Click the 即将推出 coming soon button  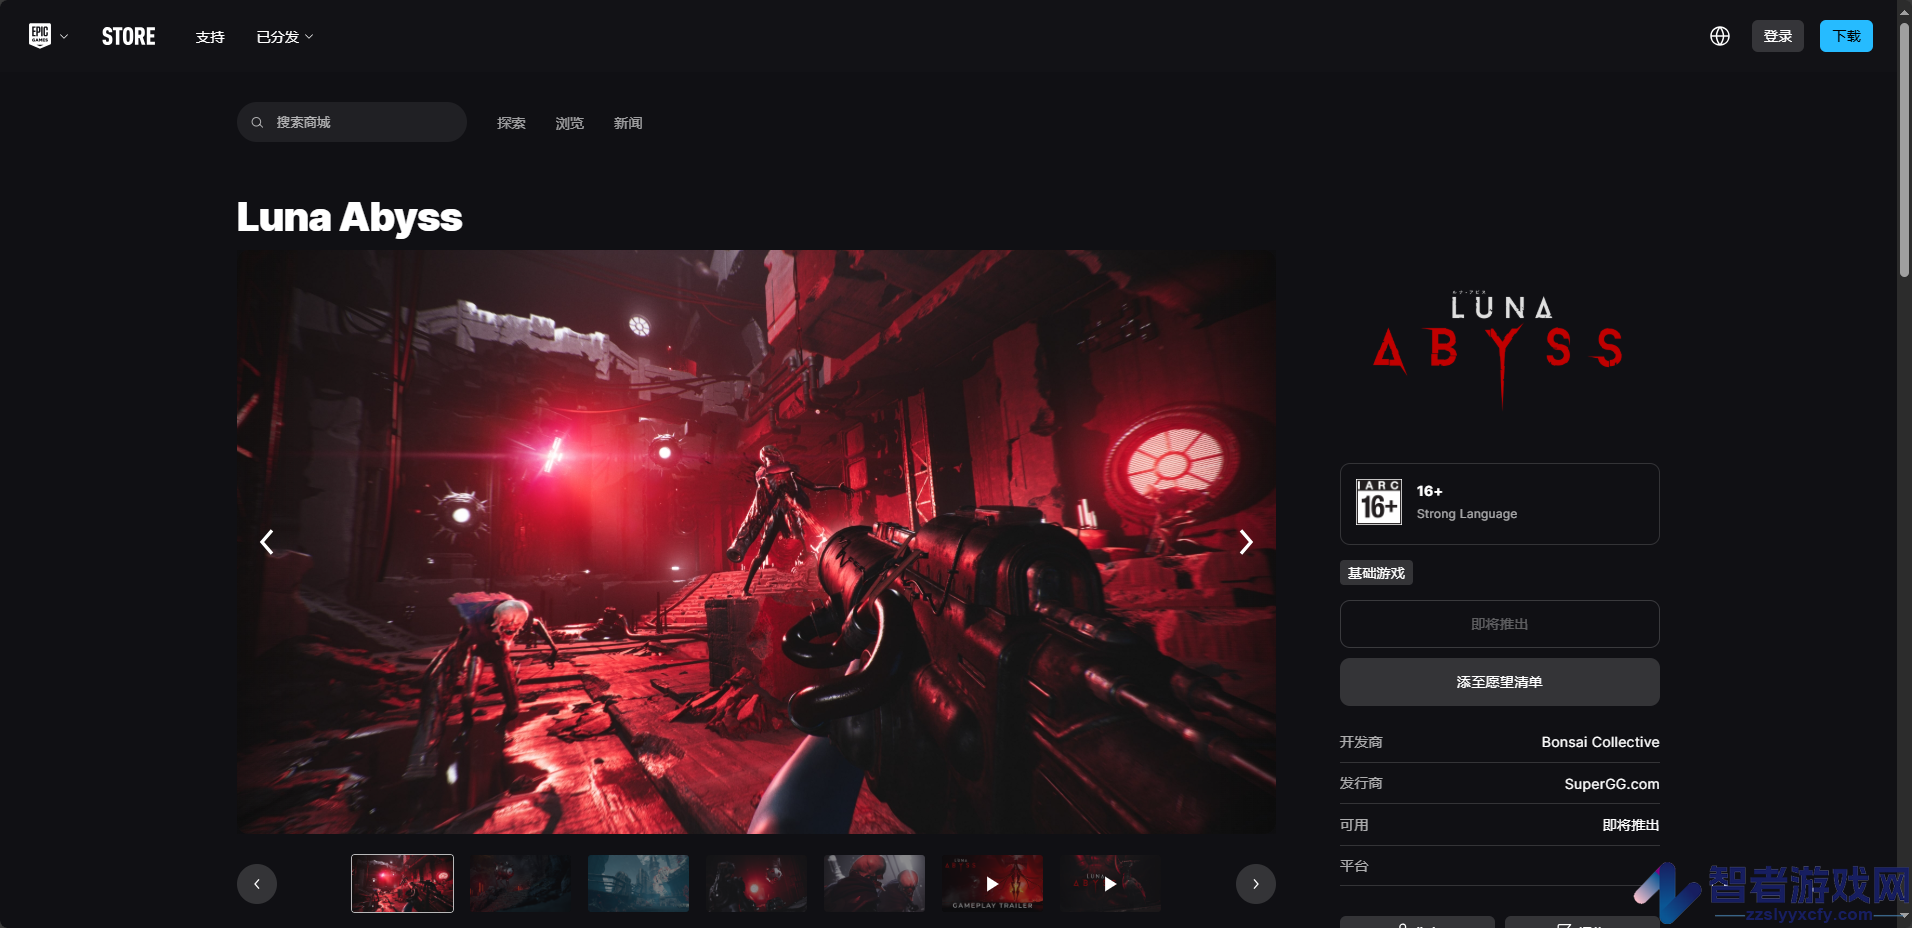click(1499, 624)
